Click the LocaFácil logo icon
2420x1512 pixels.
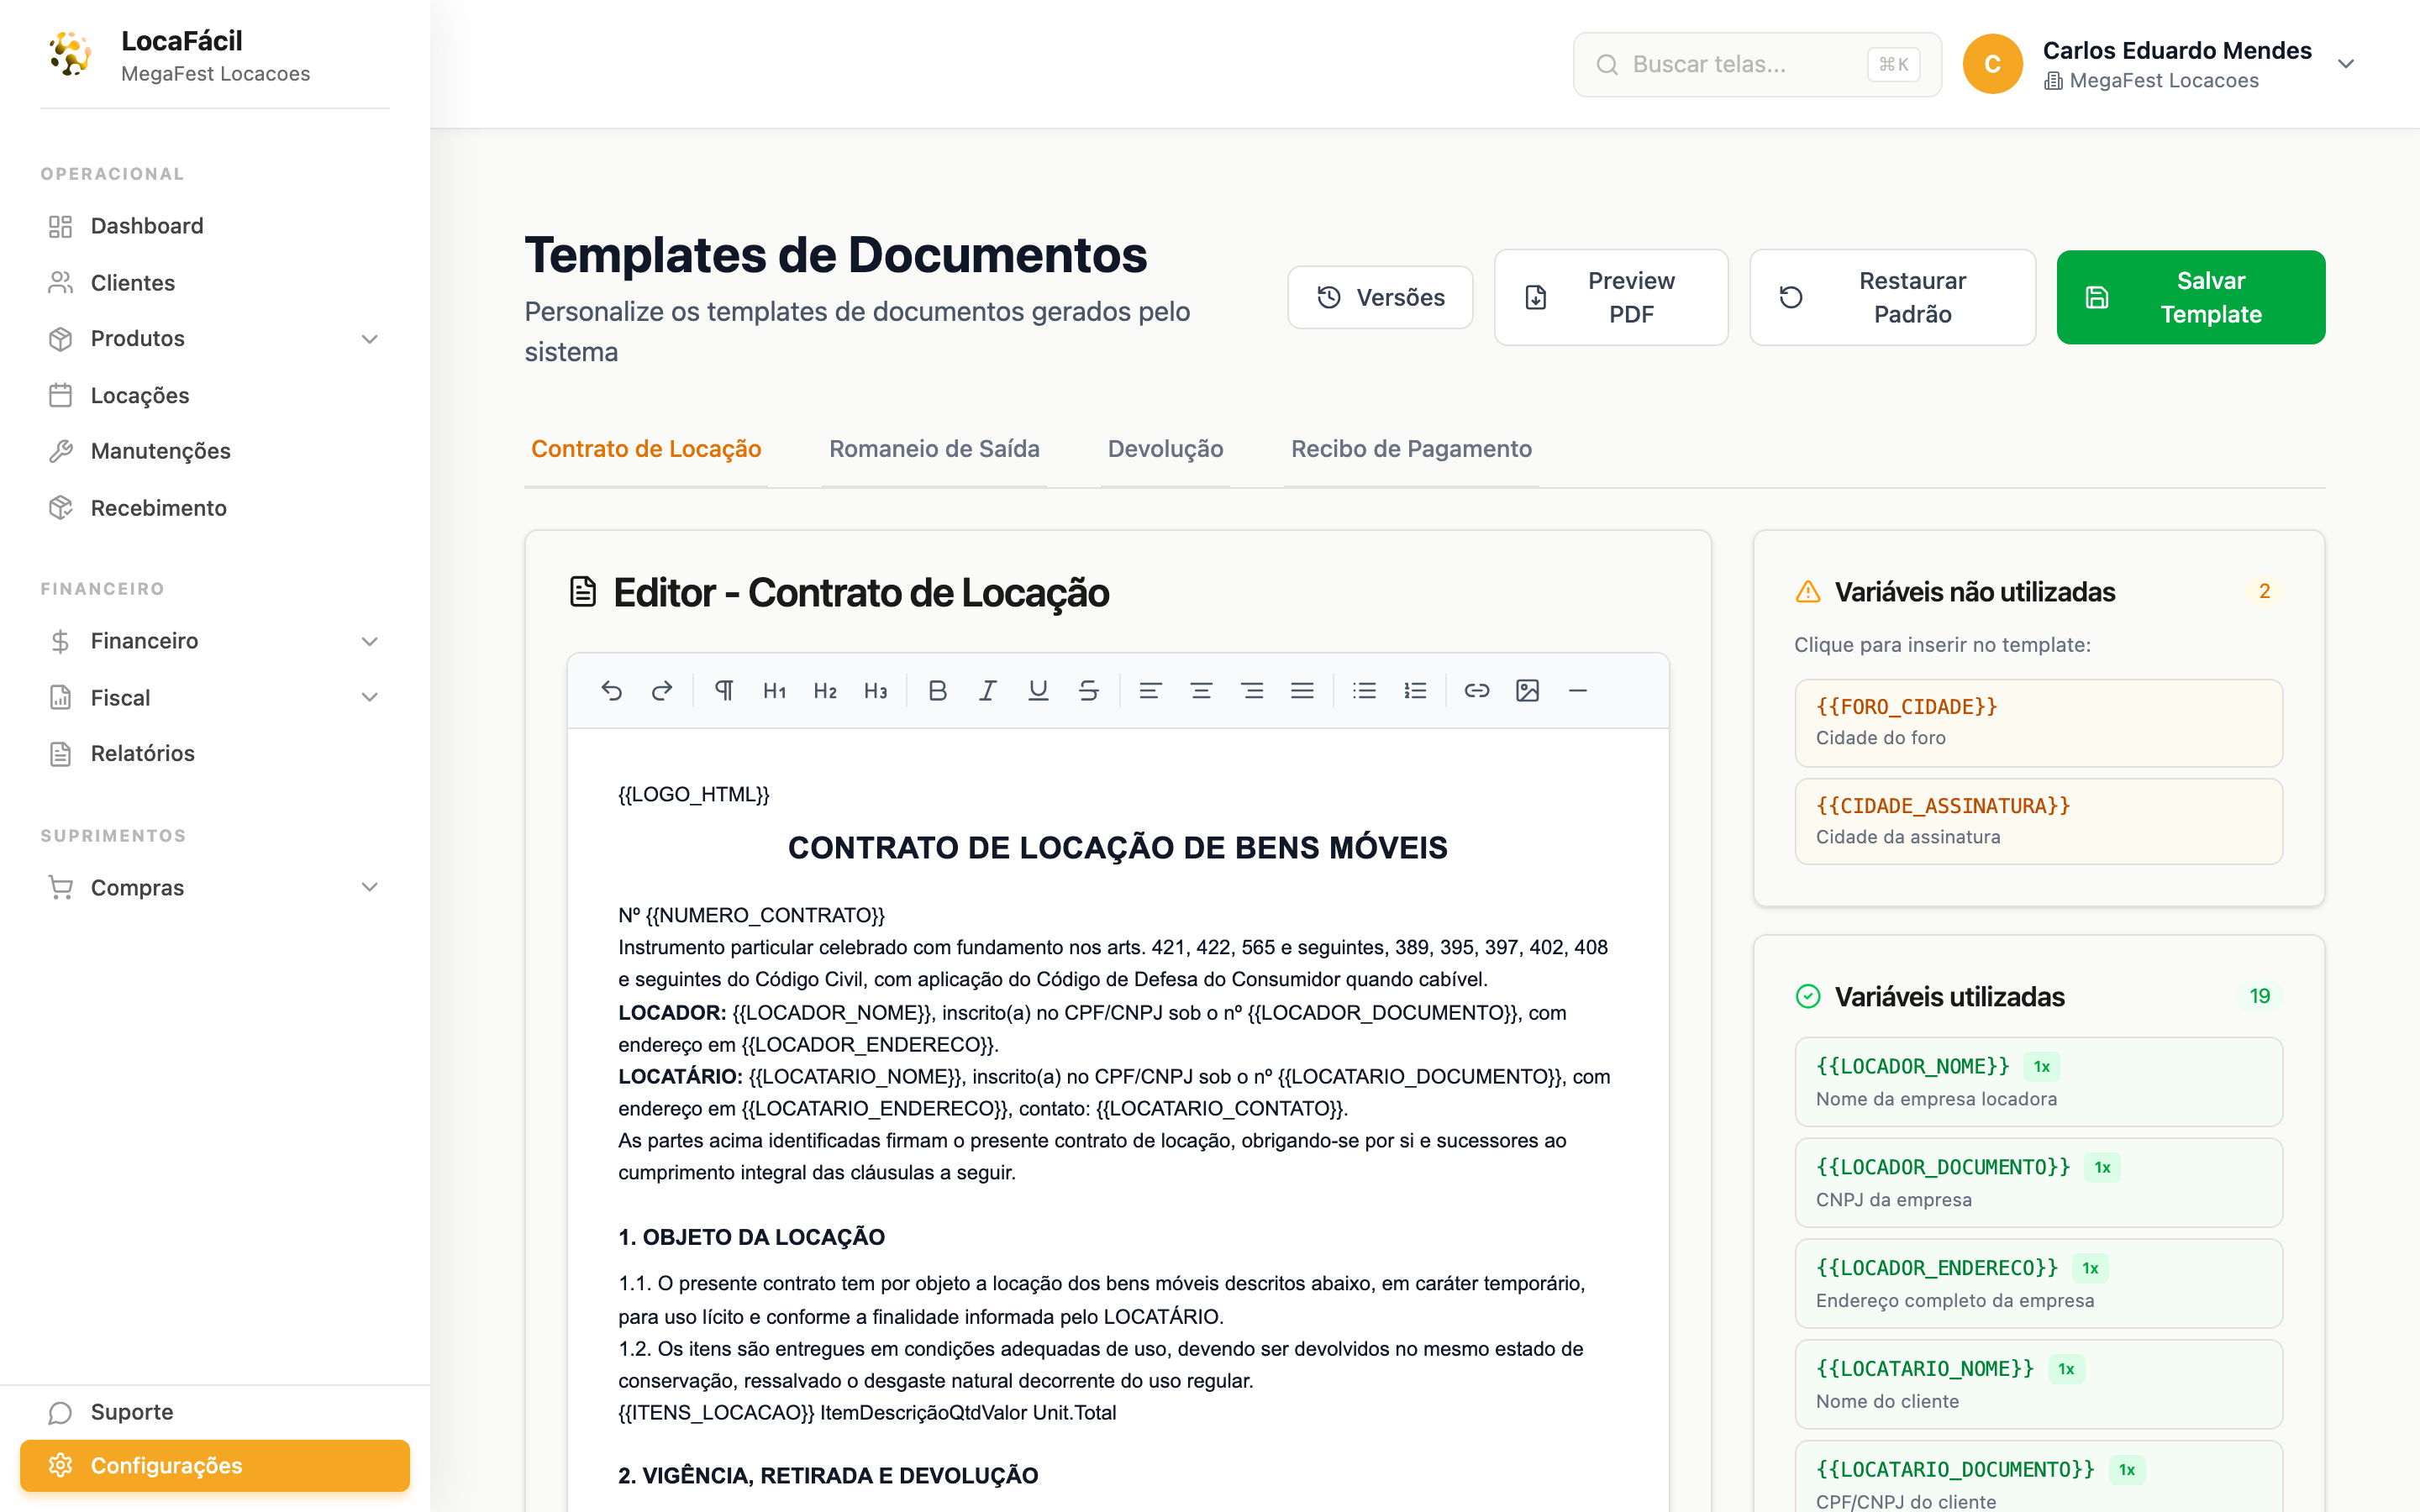pos(70,55)
